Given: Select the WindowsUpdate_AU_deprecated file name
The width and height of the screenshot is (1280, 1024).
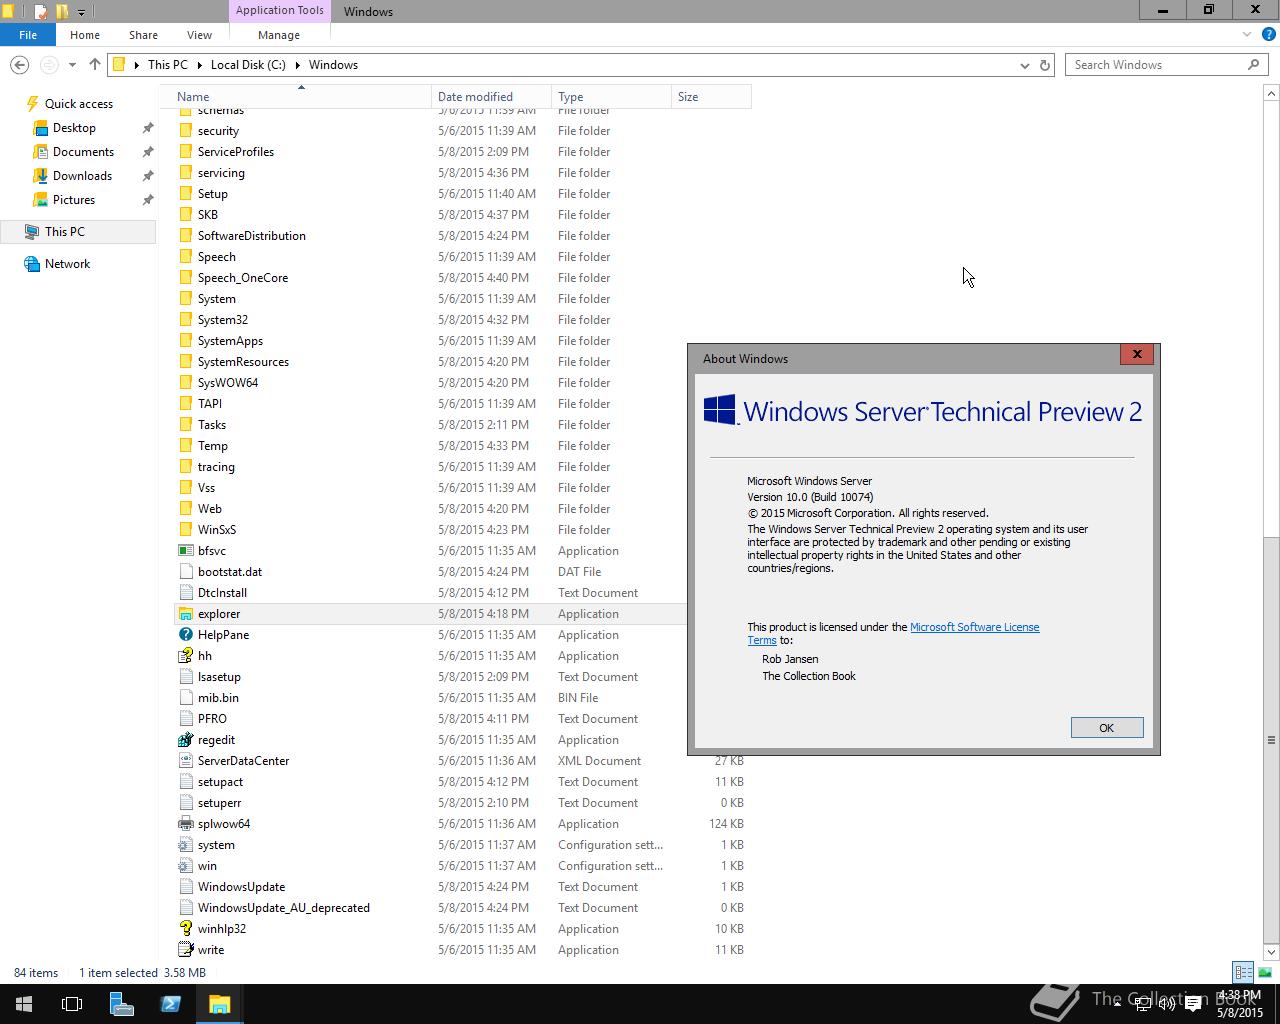Looking at the screenshot, I should tap(284, 908).
